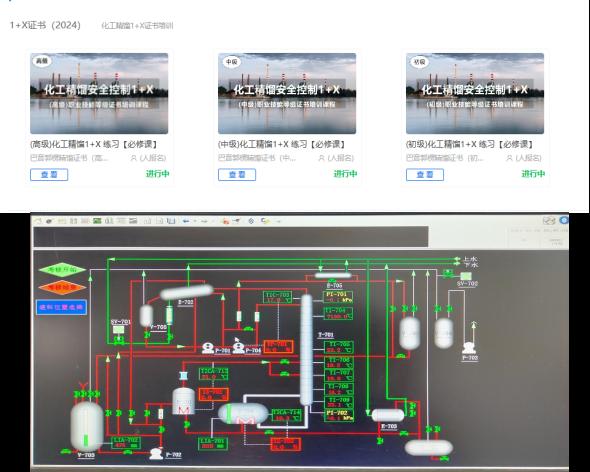Select pump P-702 near tank V-703
Viewport: 590px width, 472px height.
pos(156,454)
